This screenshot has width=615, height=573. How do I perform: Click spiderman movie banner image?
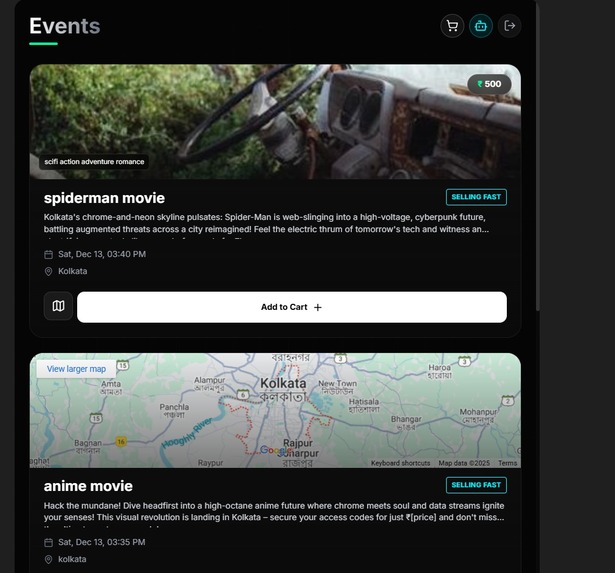275,122
